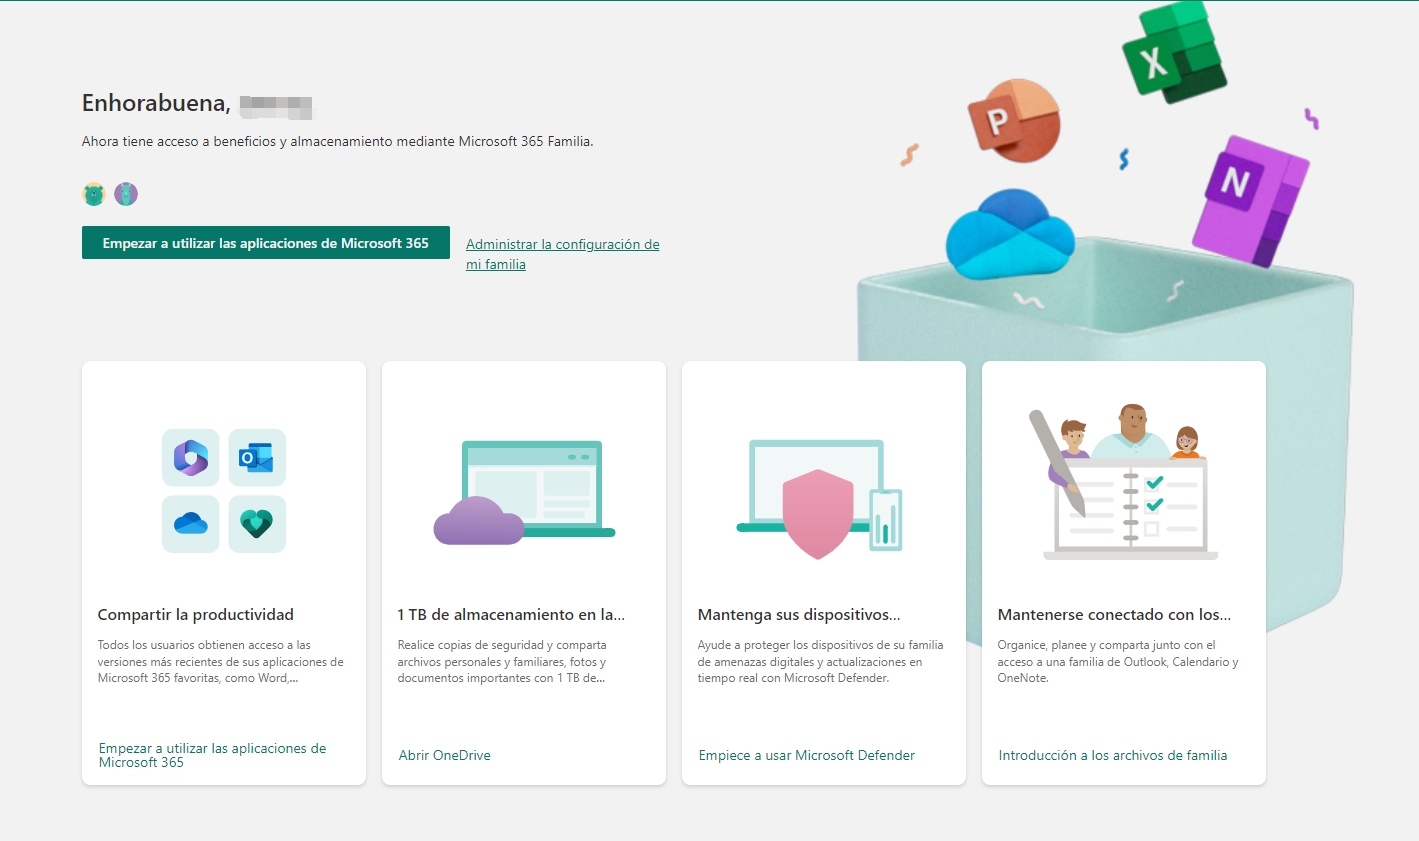The image size is (1419, 841).
Task: Click the purple family member avatar
Action: pyautogui.click(x=126, y=194)
